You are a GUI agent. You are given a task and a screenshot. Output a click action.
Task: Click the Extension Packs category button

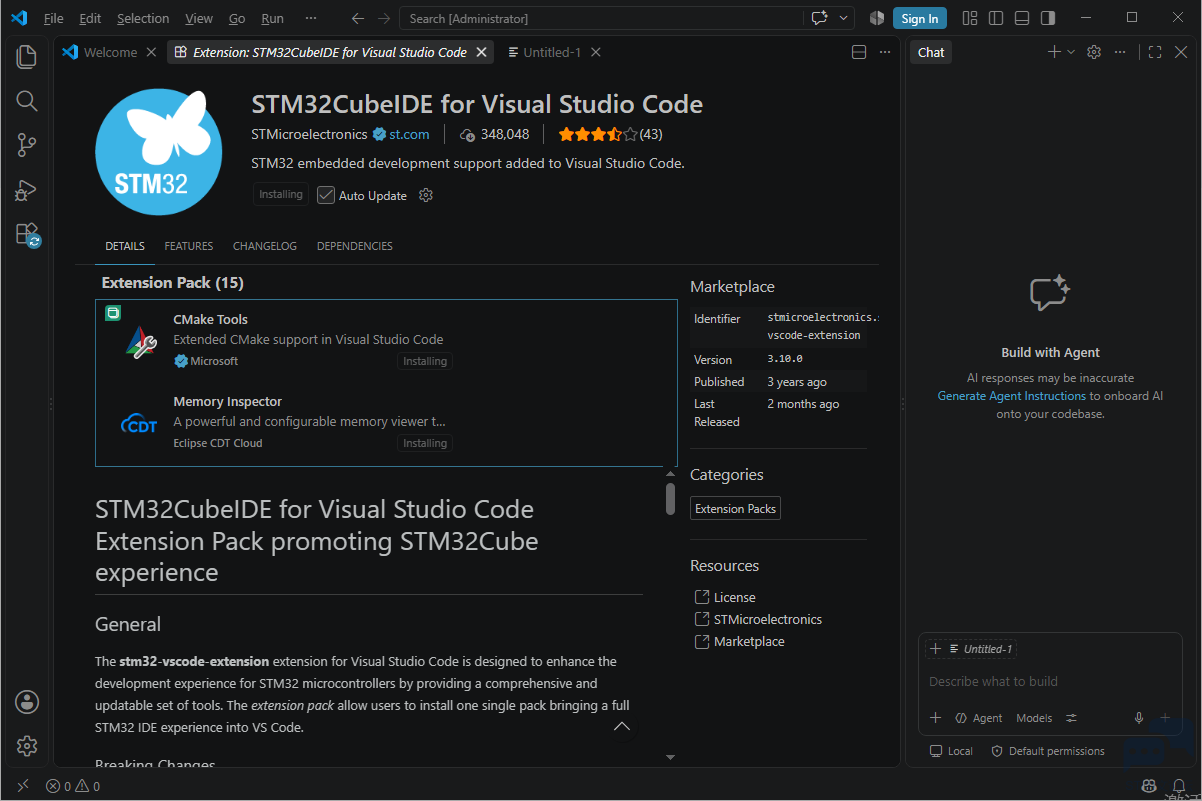(x=736, y=508)
